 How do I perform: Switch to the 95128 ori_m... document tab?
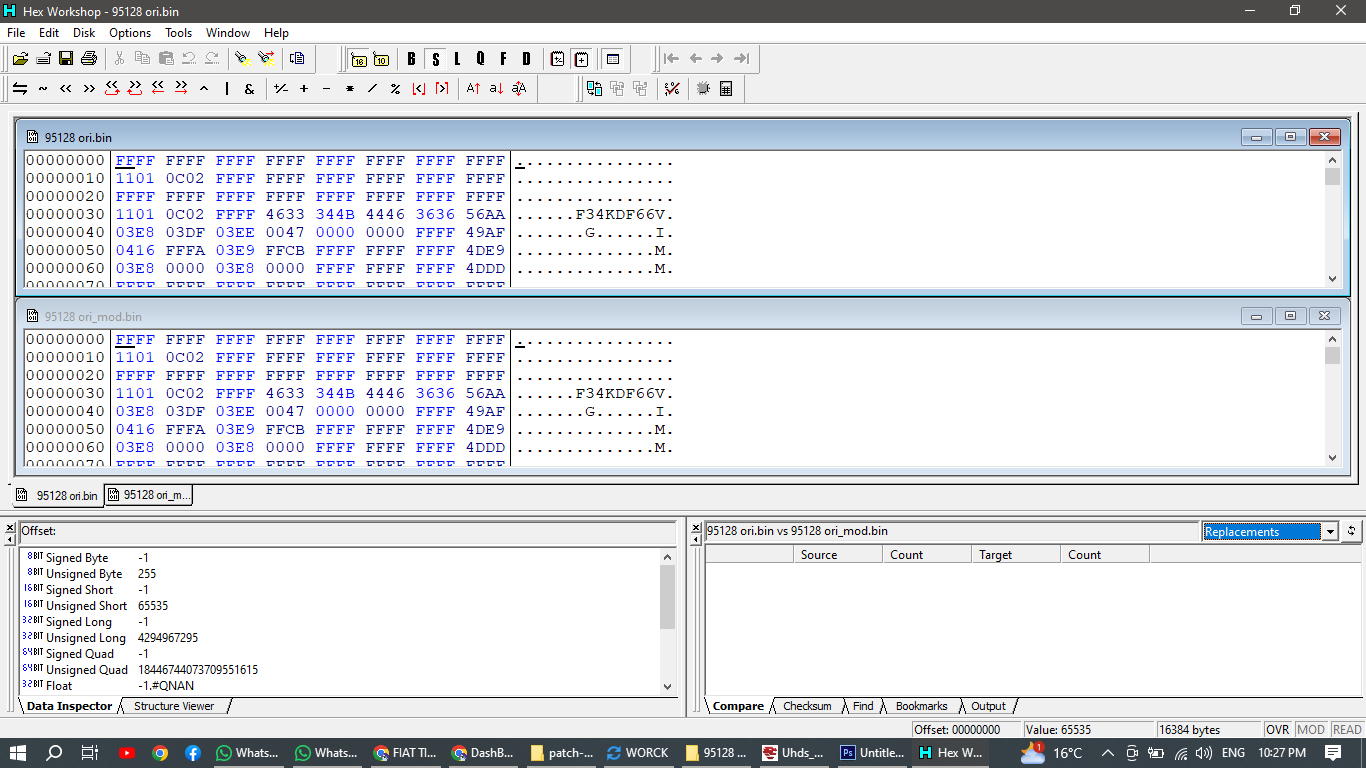point(148,495)
